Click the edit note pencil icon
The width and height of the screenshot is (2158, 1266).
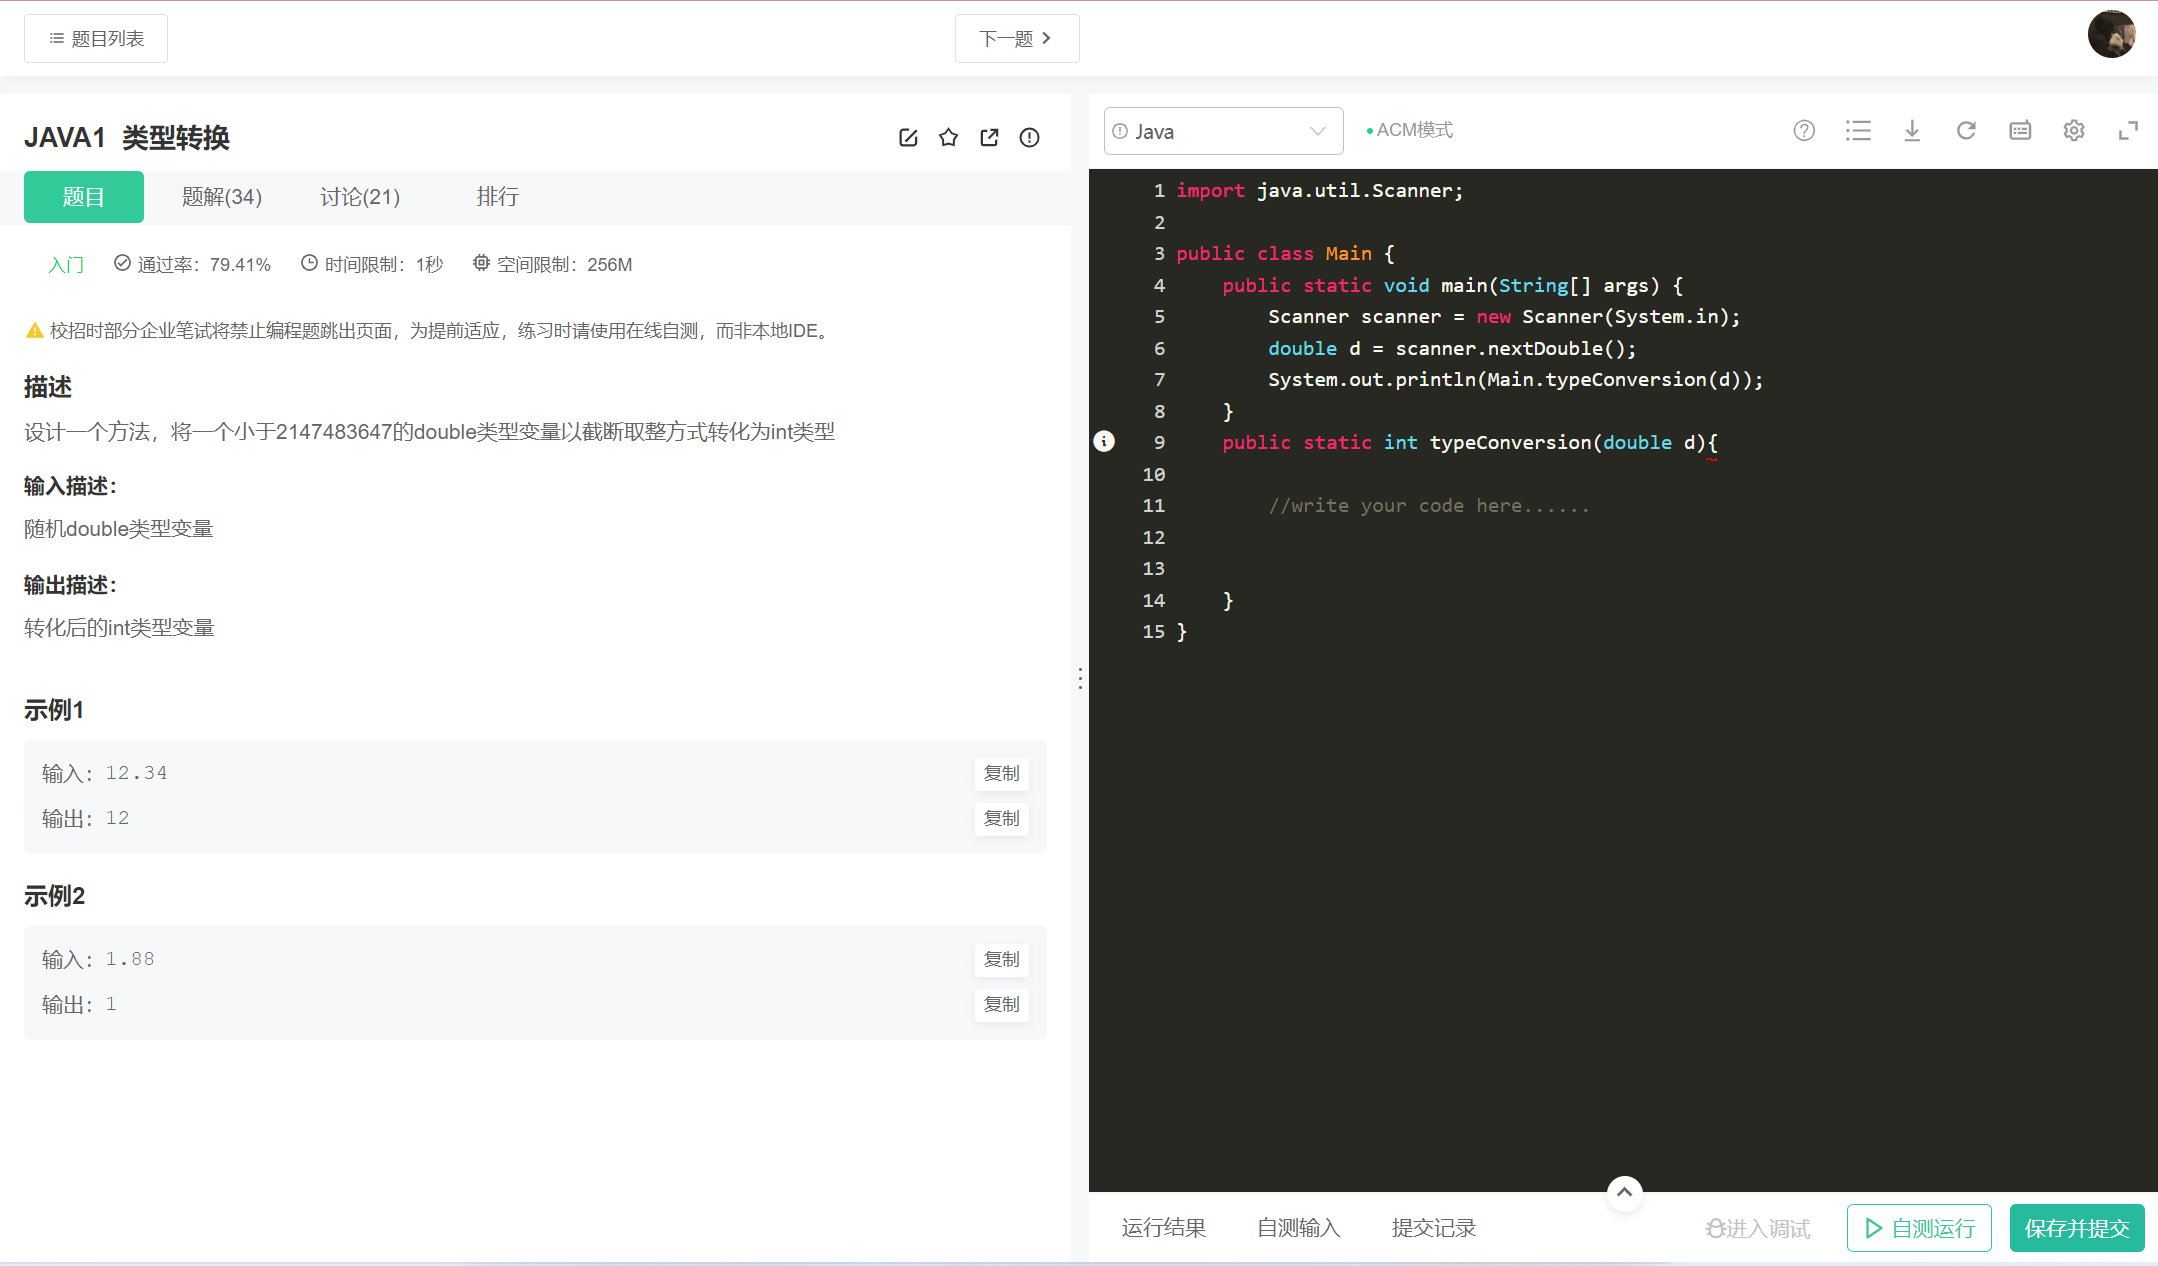tap(908, 138)
